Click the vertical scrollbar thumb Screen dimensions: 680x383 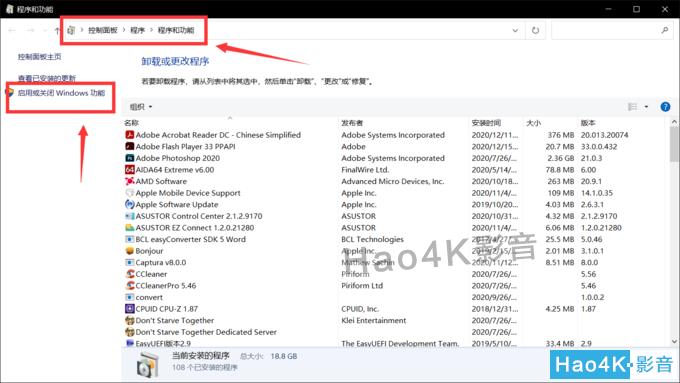coord(674,144)
